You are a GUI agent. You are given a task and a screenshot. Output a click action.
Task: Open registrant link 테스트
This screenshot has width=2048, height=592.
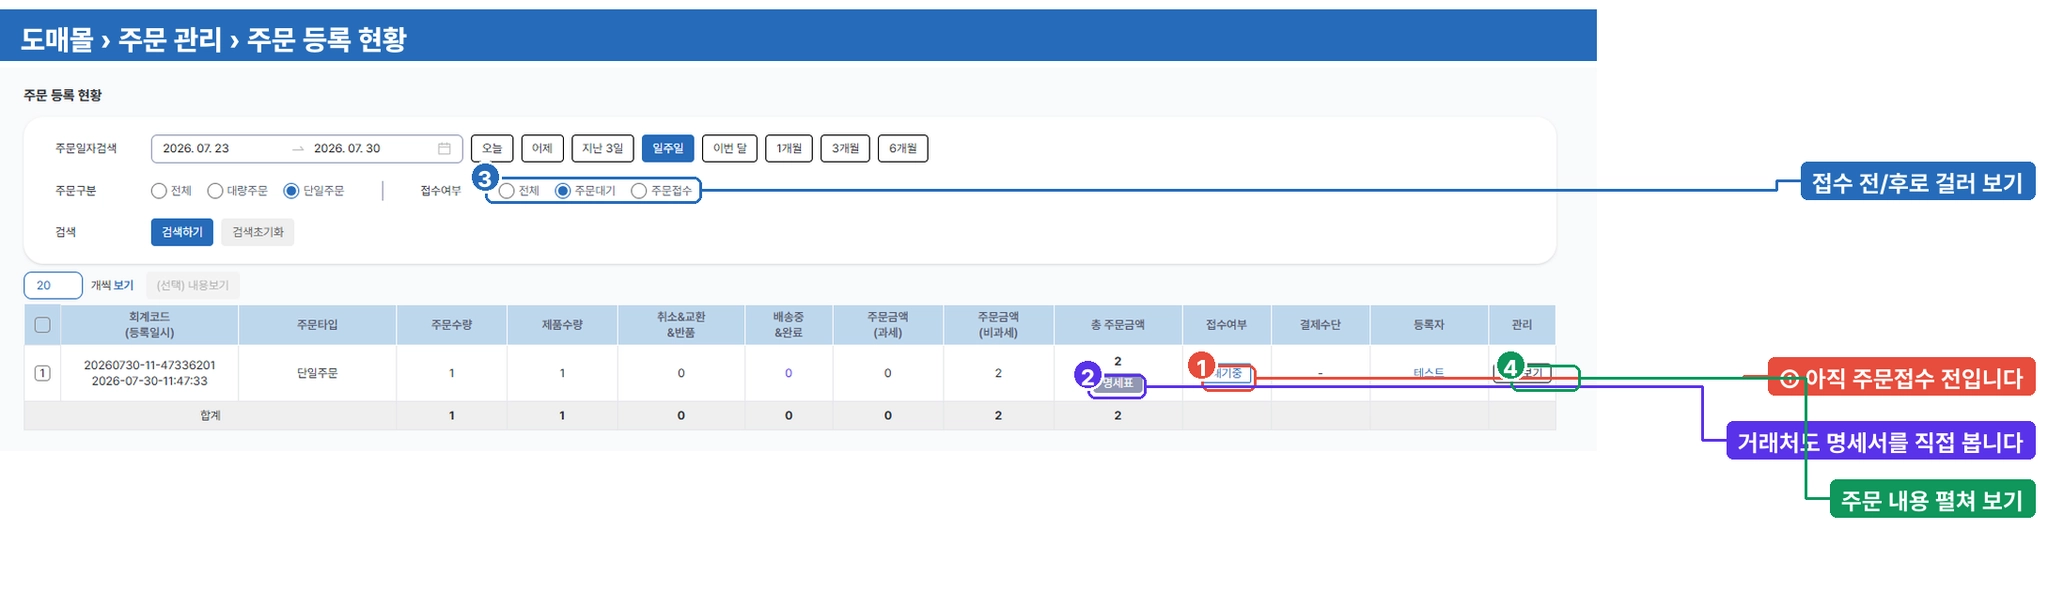(x=1428, y=373)
